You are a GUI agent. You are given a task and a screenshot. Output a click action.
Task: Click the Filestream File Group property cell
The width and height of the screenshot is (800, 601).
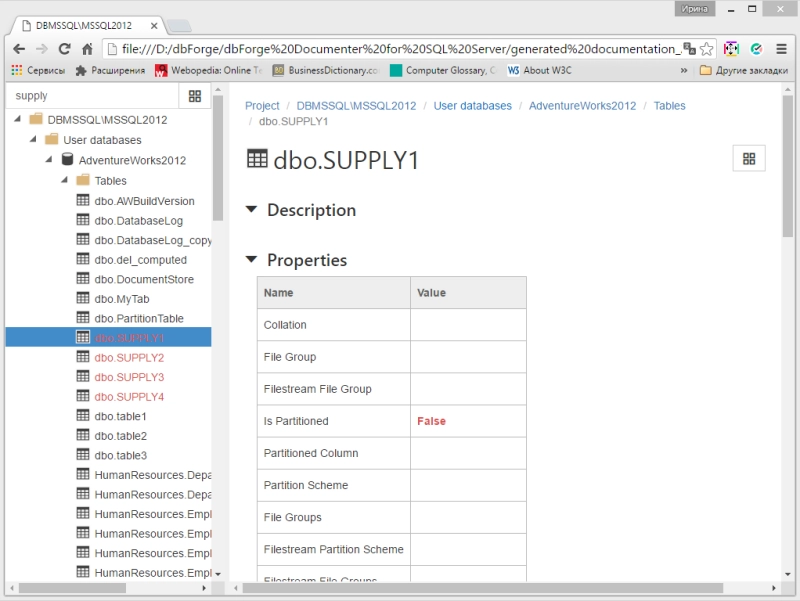[334, 389]
